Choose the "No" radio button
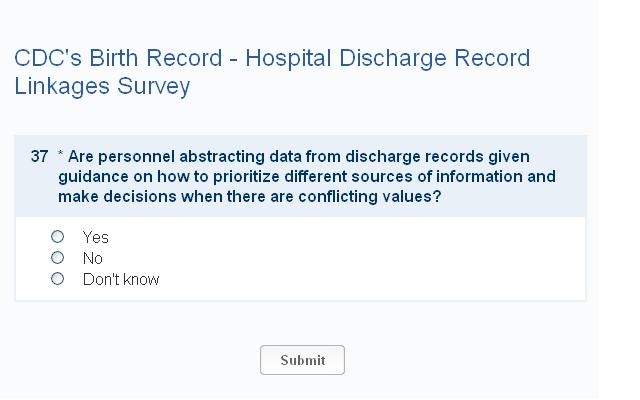The image size is (640, 400). pyautogui.click(x=58, y=258)
